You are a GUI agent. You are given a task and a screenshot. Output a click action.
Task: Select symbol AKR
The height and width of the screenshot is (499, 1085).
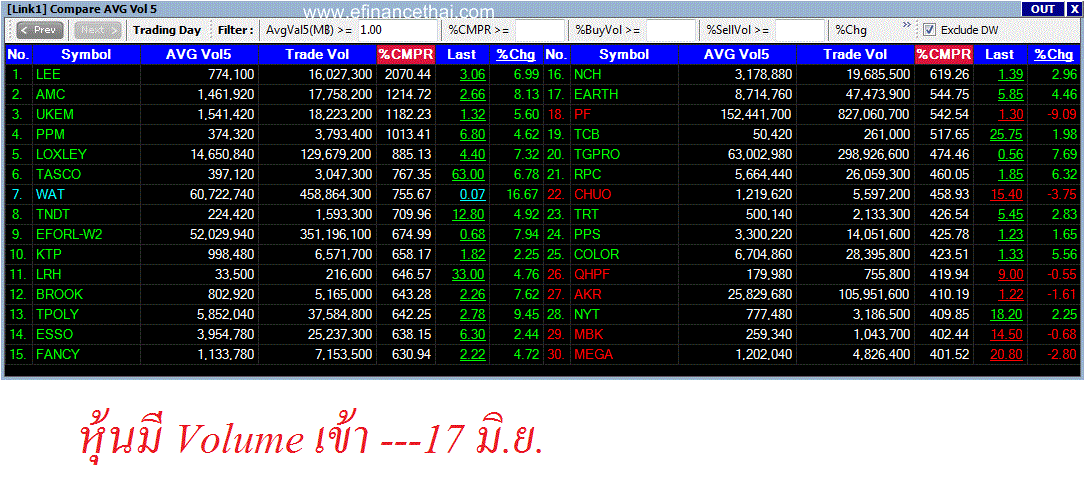587,295
